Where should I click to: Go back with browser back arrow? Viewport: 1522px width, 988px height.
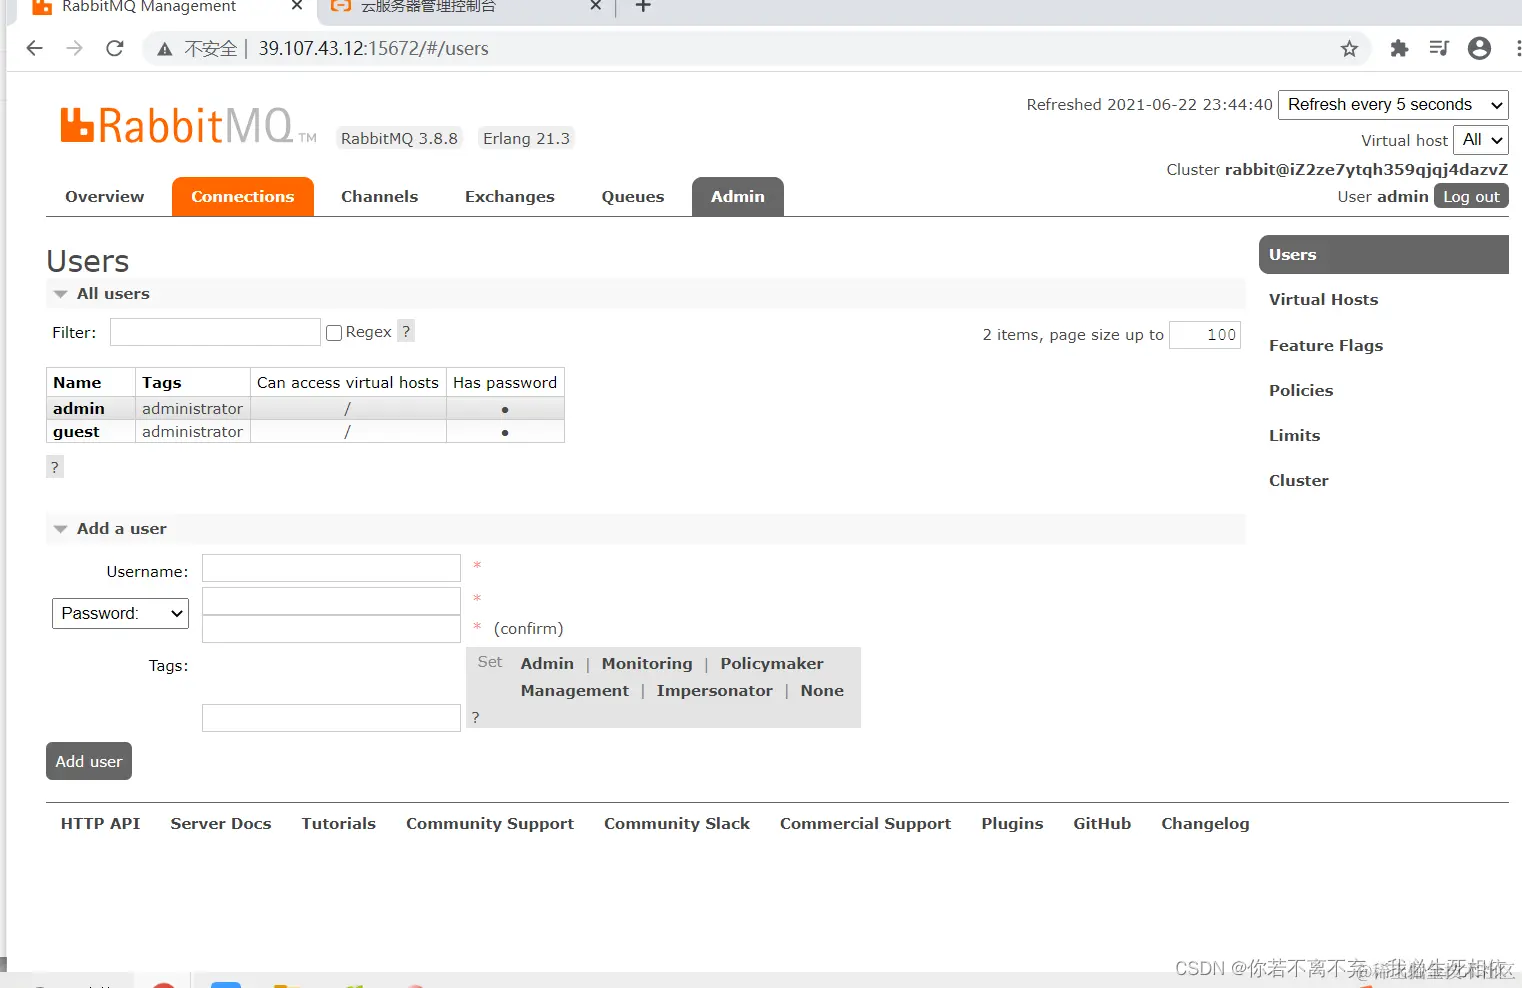click(x=34, y=48)
